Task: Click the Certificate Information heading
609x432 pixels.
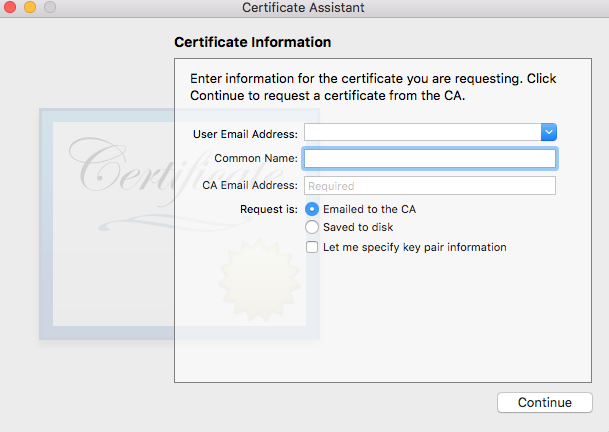Action: tap(252, 43)
